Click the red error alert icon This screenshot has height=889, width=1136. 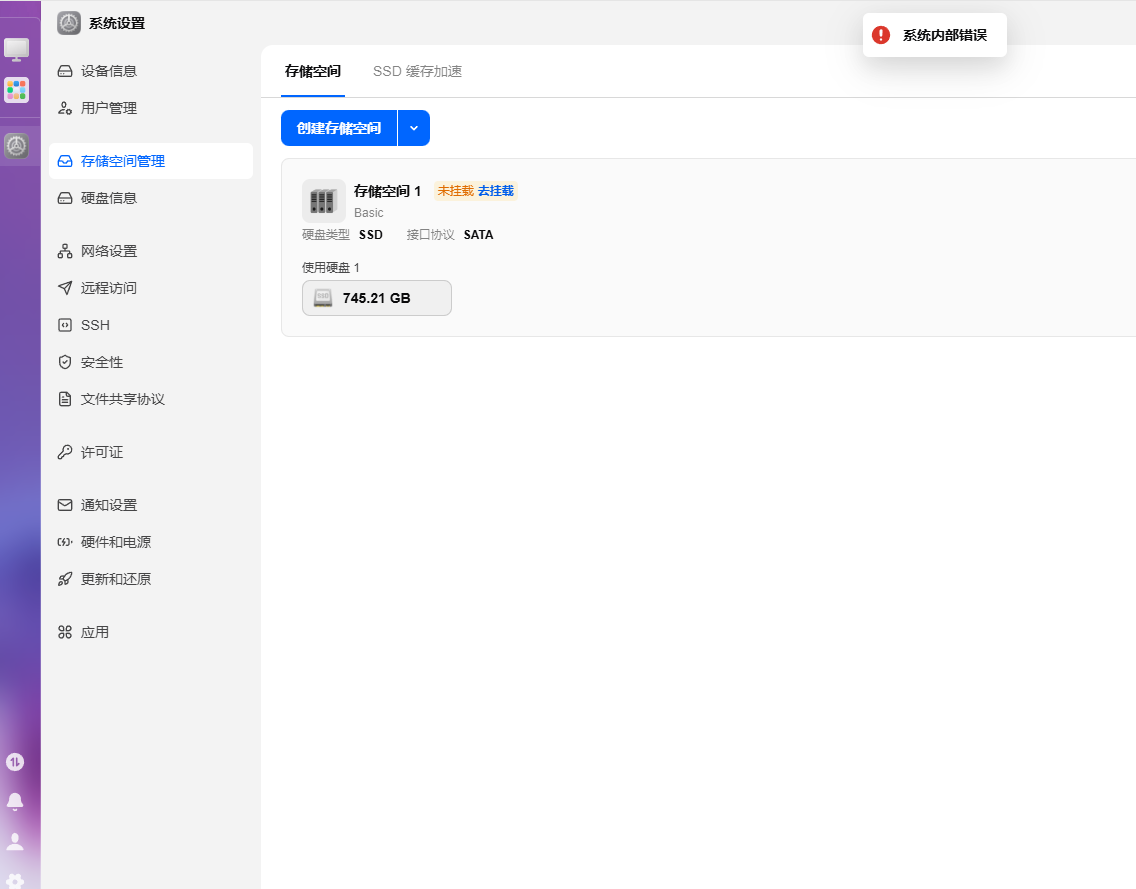click(x=881, y=35)
